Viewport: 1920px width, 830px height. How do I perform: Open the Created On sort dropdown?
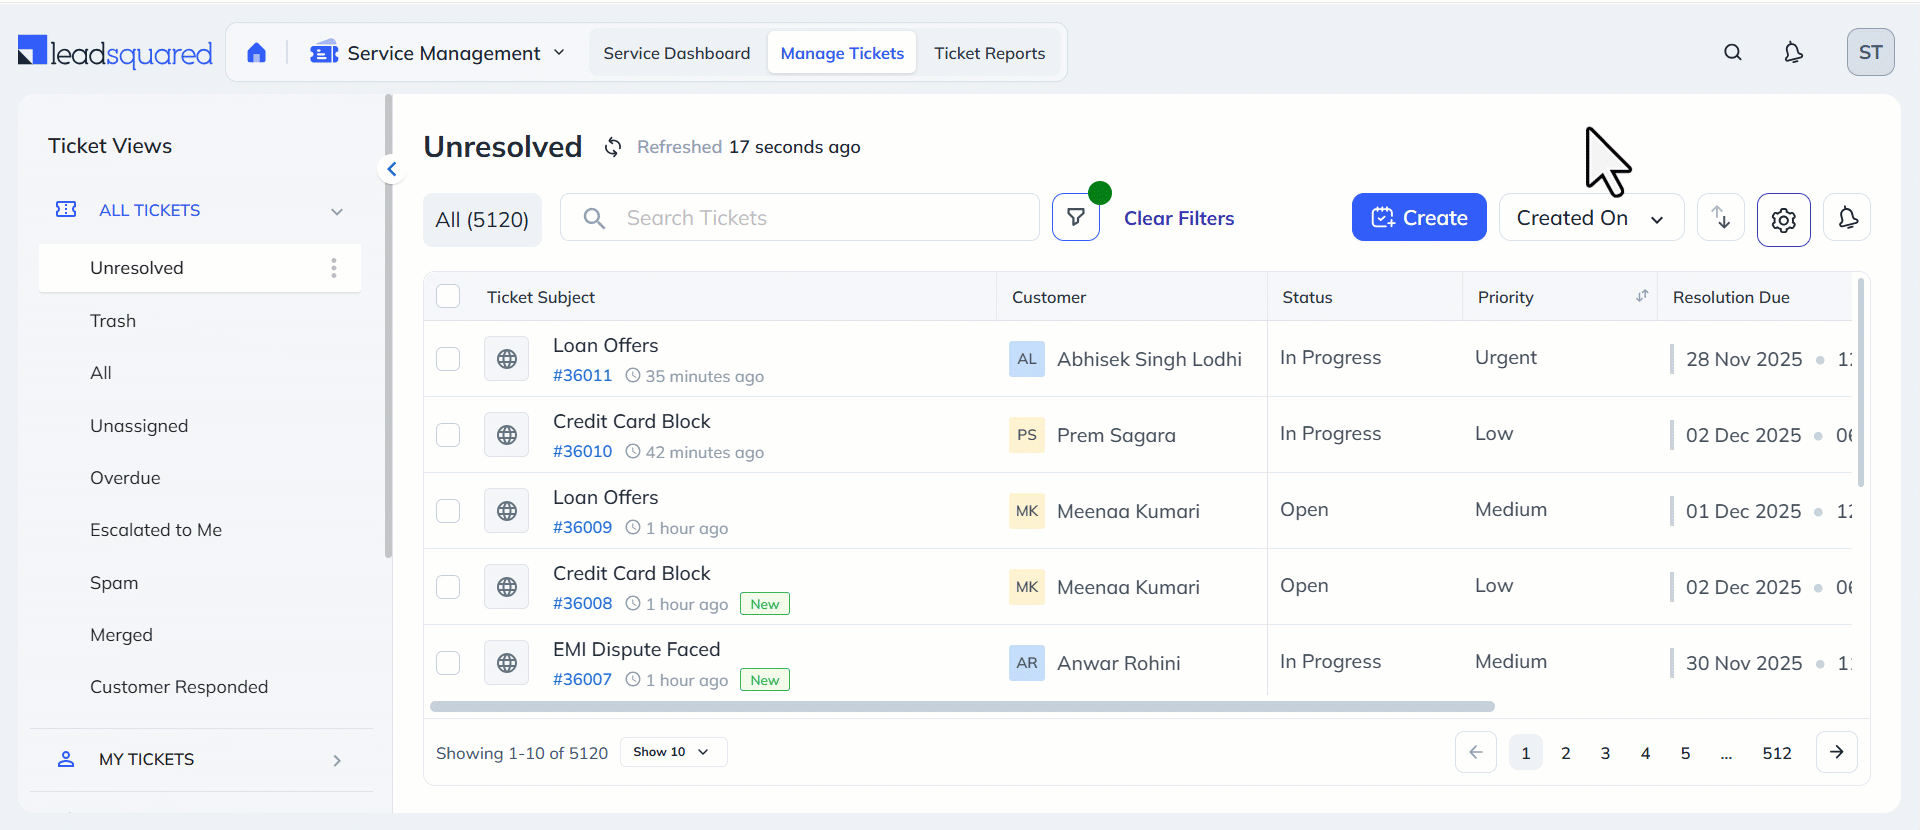tap(1591, 217)
